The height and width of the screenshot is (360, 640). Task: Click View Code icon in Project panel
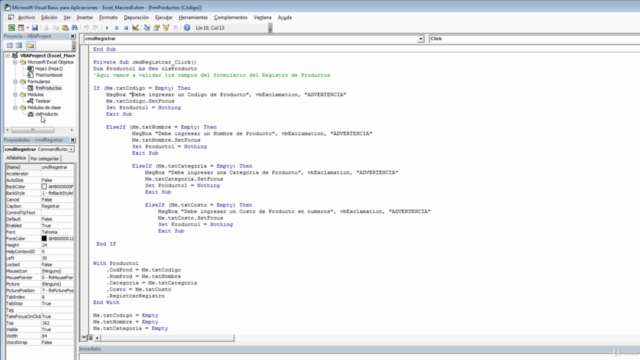(10, 45)
